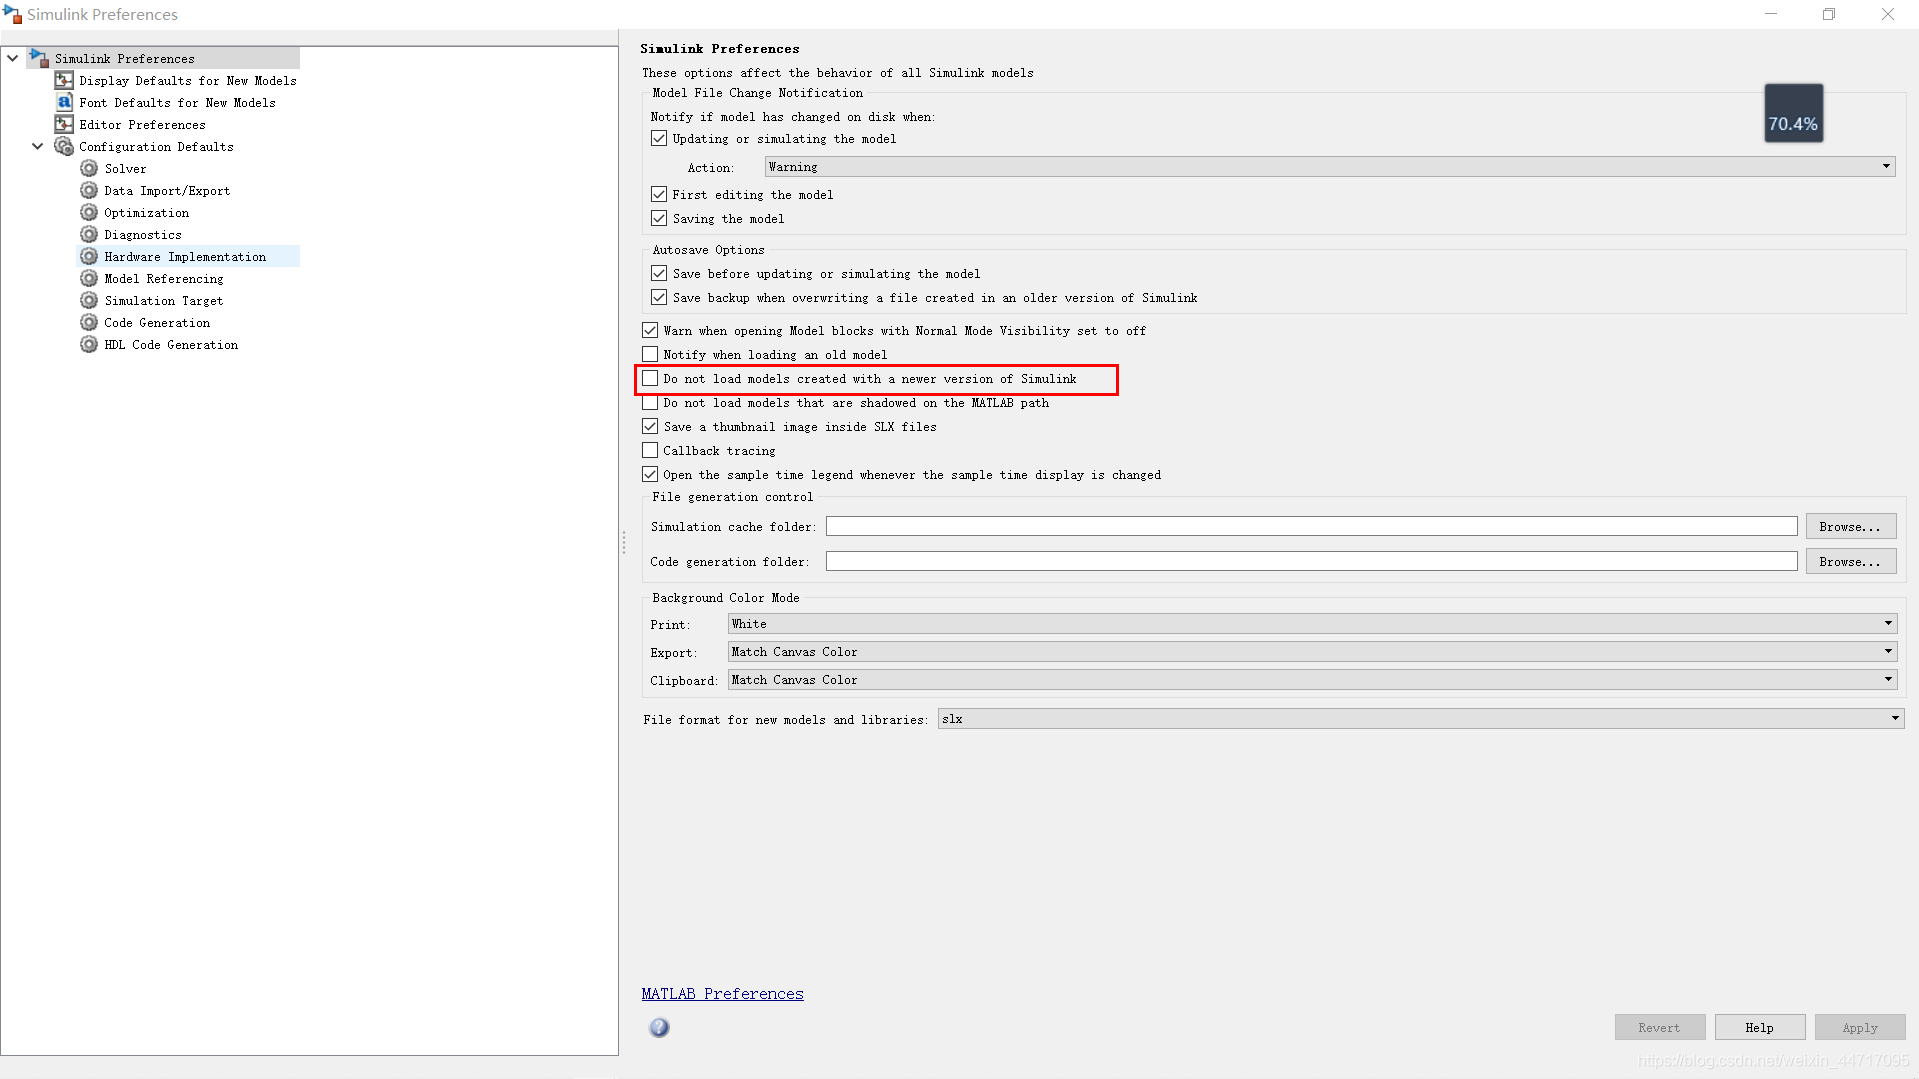
Task: Click the Simulation cache folder input field
Action: coord(1311,526)
